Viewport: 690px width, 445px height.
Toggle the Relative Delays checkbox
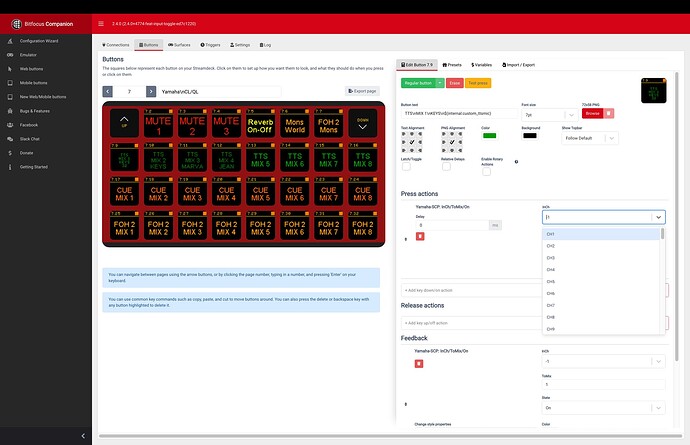tap(446, 166)
